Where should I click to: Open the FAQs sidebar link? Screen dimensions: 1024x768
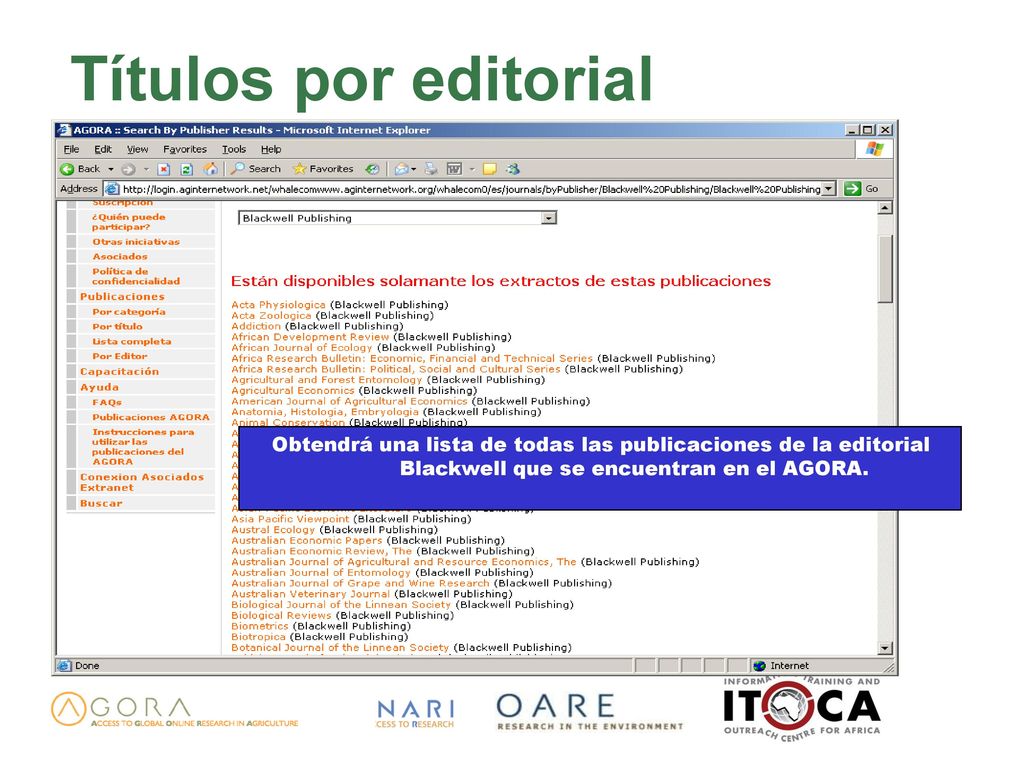click(107, 403)
